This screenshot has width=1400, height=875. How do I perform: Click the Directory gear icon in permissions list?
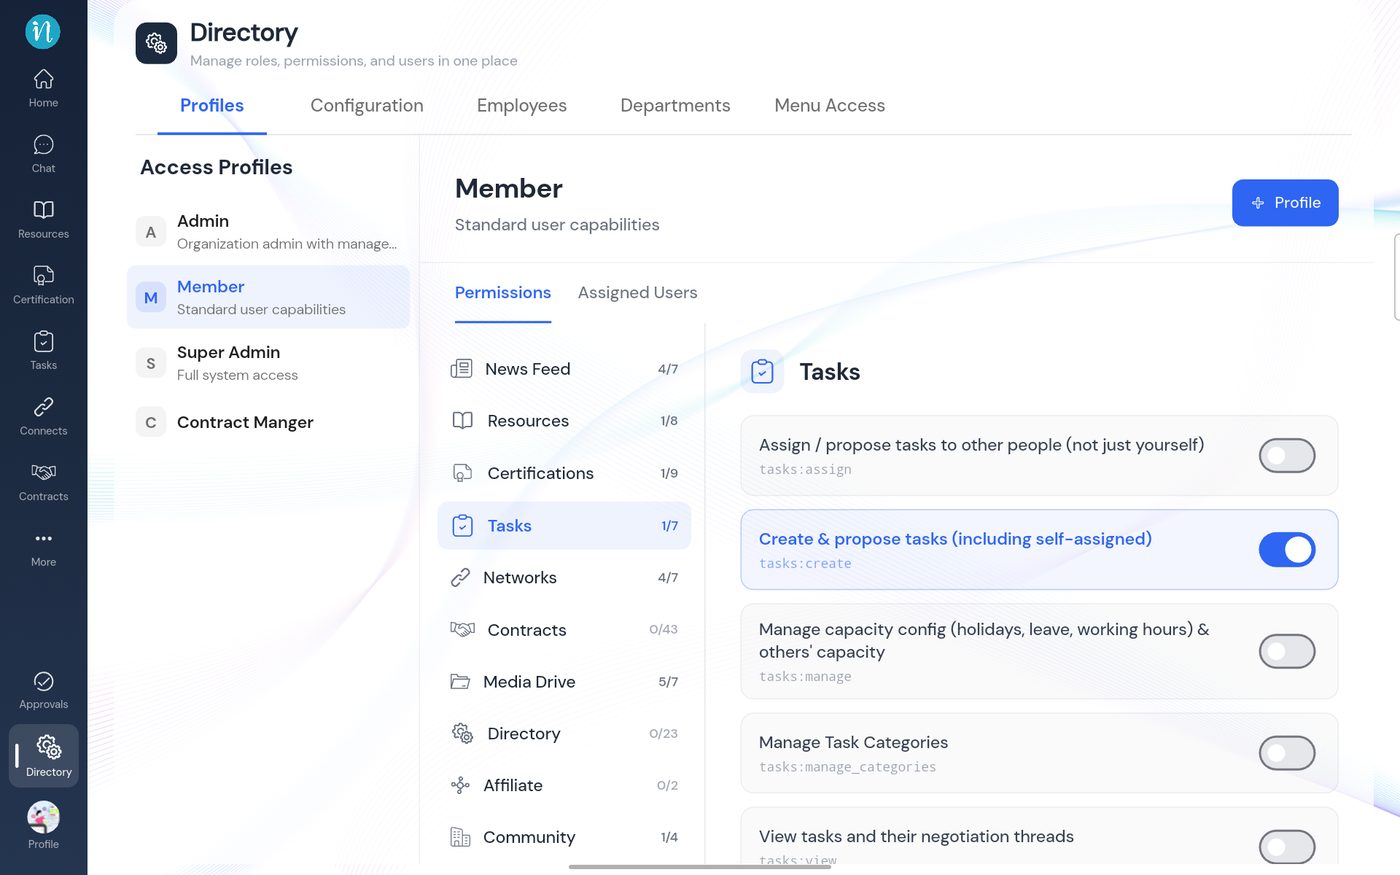[462, 734]
